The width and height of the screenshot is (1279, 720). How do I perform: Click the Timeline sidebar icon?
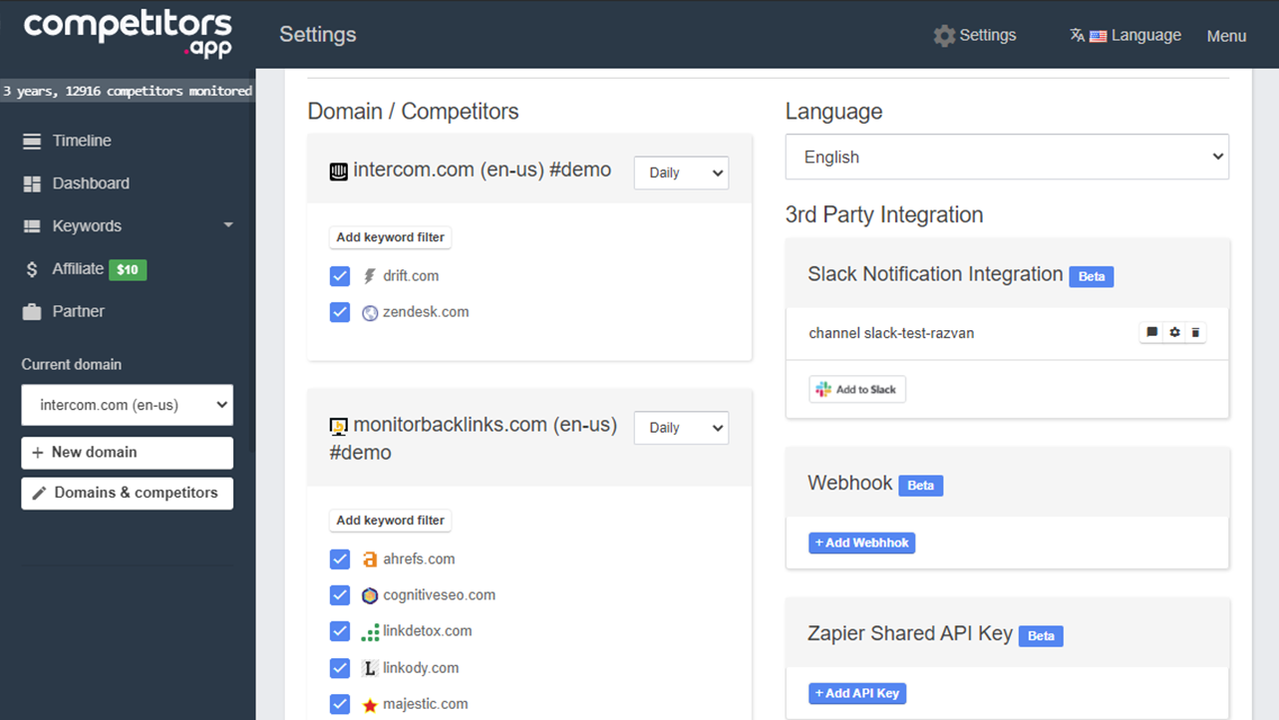click(x=33, y=141)
